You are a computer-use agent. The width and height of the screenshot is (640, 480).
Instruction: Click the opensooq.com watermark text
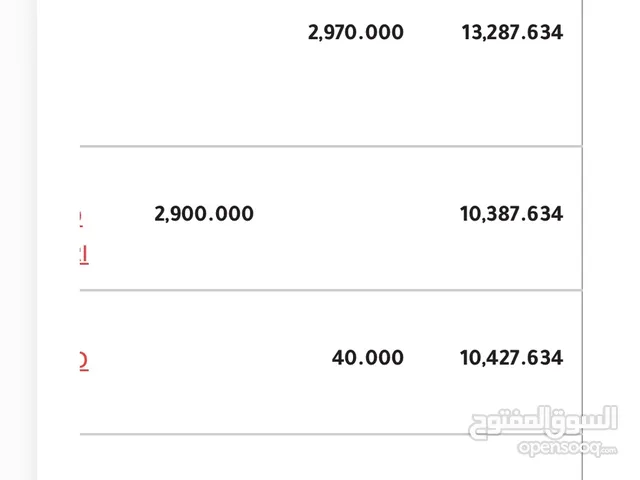[567, 449]
